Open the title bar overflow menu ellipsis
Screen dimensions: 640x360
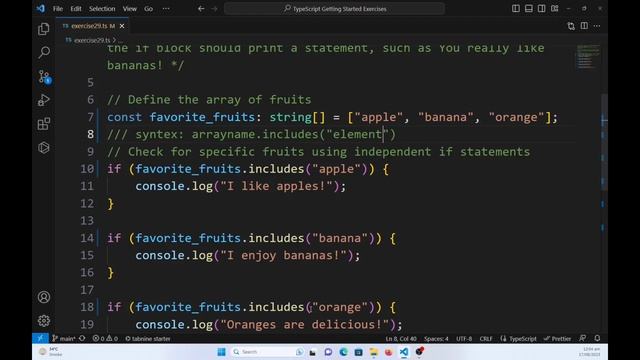coord(166,9)
